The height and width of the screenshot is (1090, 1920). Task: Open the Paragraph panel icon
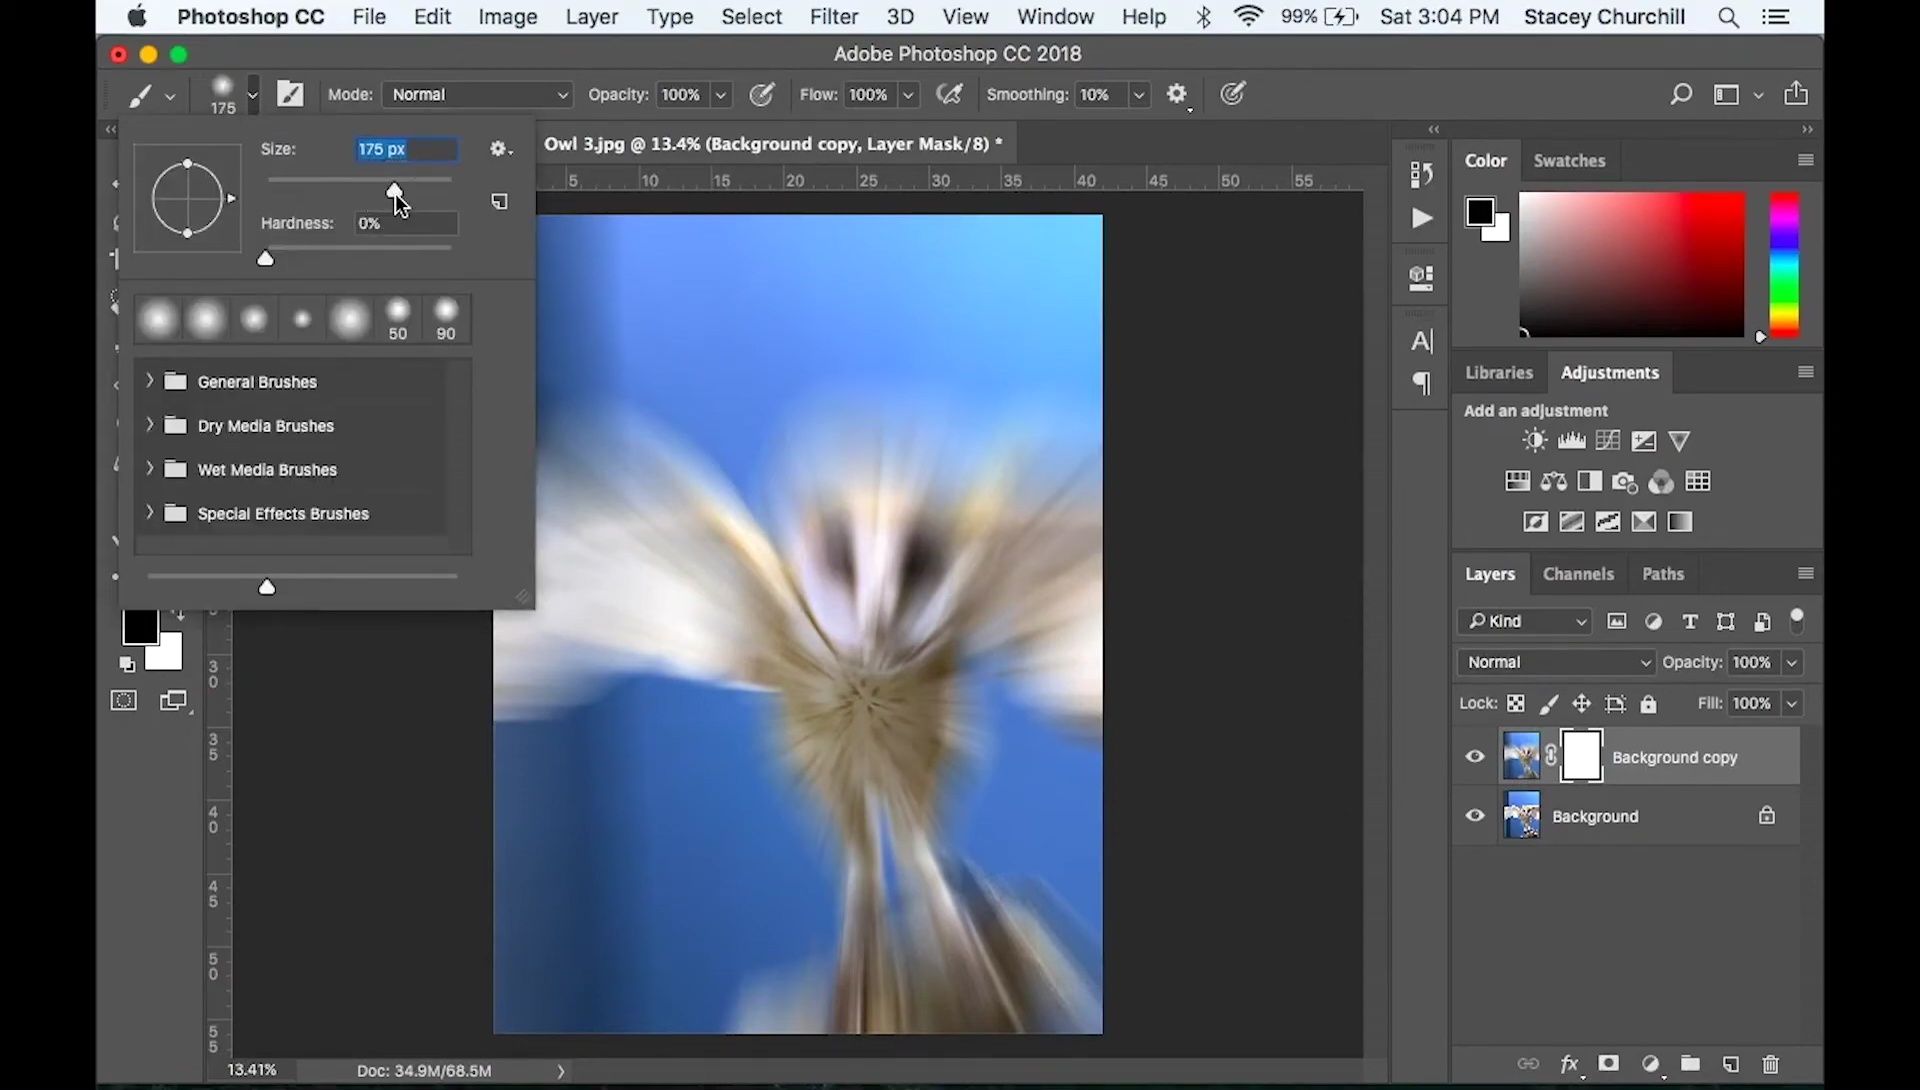(x=1421, y=383)
